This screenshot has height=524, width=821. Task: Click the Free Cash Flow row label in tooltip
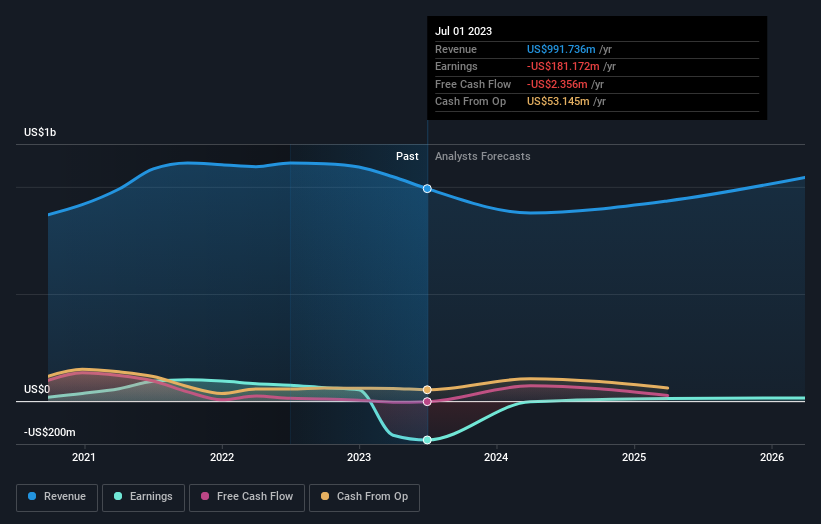coord(473,84)
